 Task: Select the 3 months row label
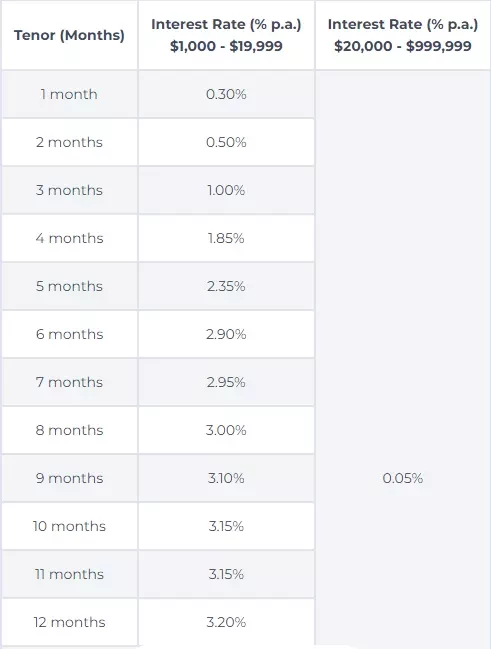click(x=69, y=190)
